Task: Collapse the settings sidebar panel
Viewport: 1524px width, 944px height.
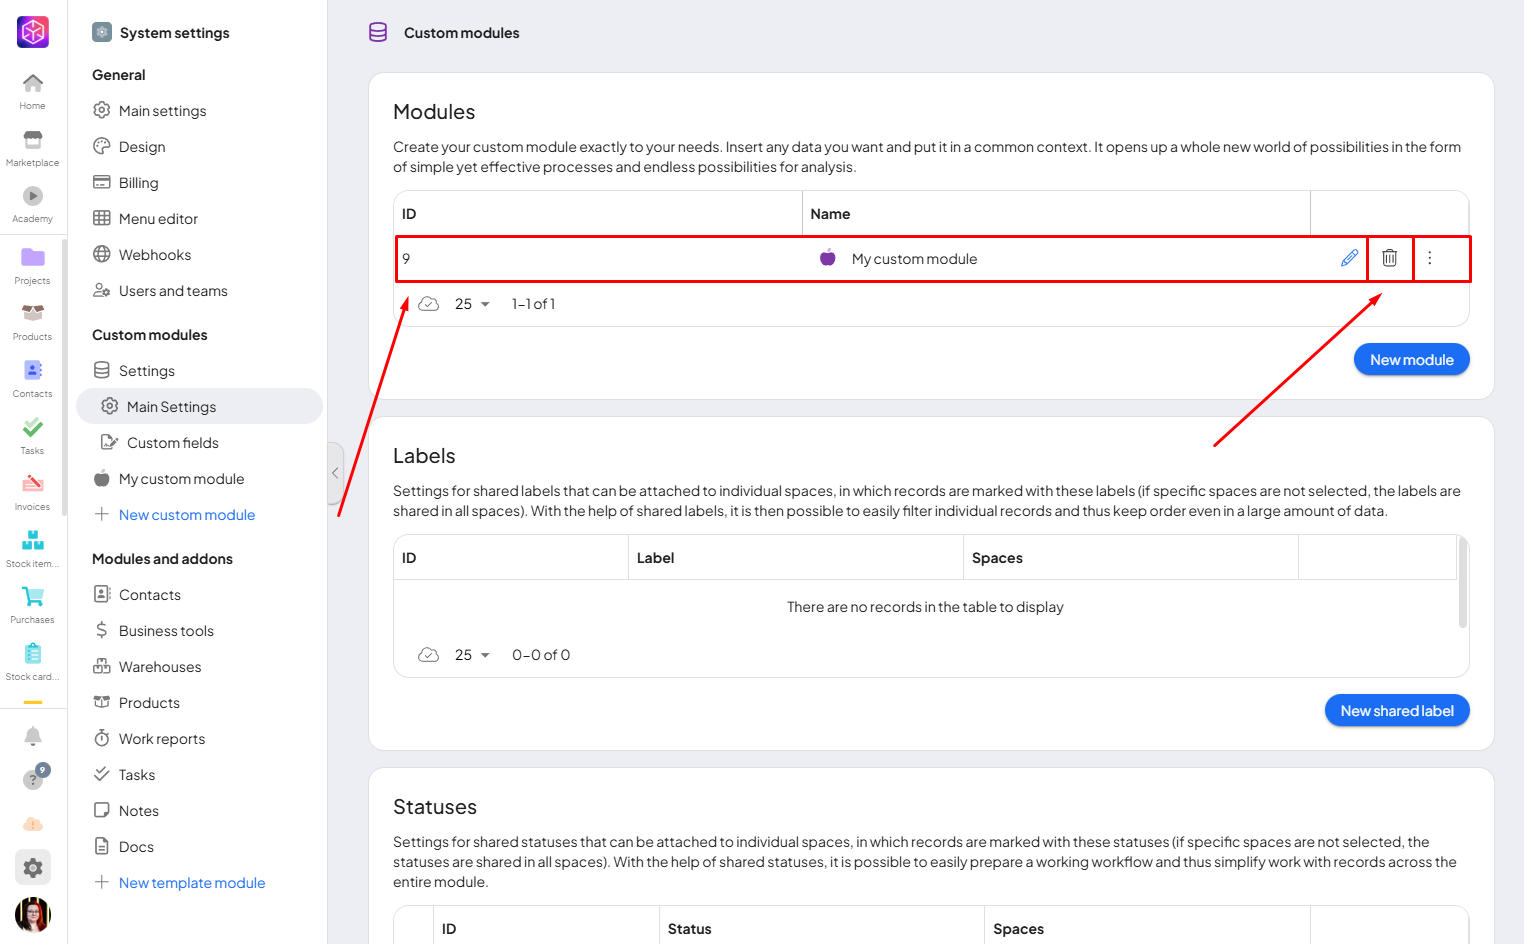Action: click(335, 473)
